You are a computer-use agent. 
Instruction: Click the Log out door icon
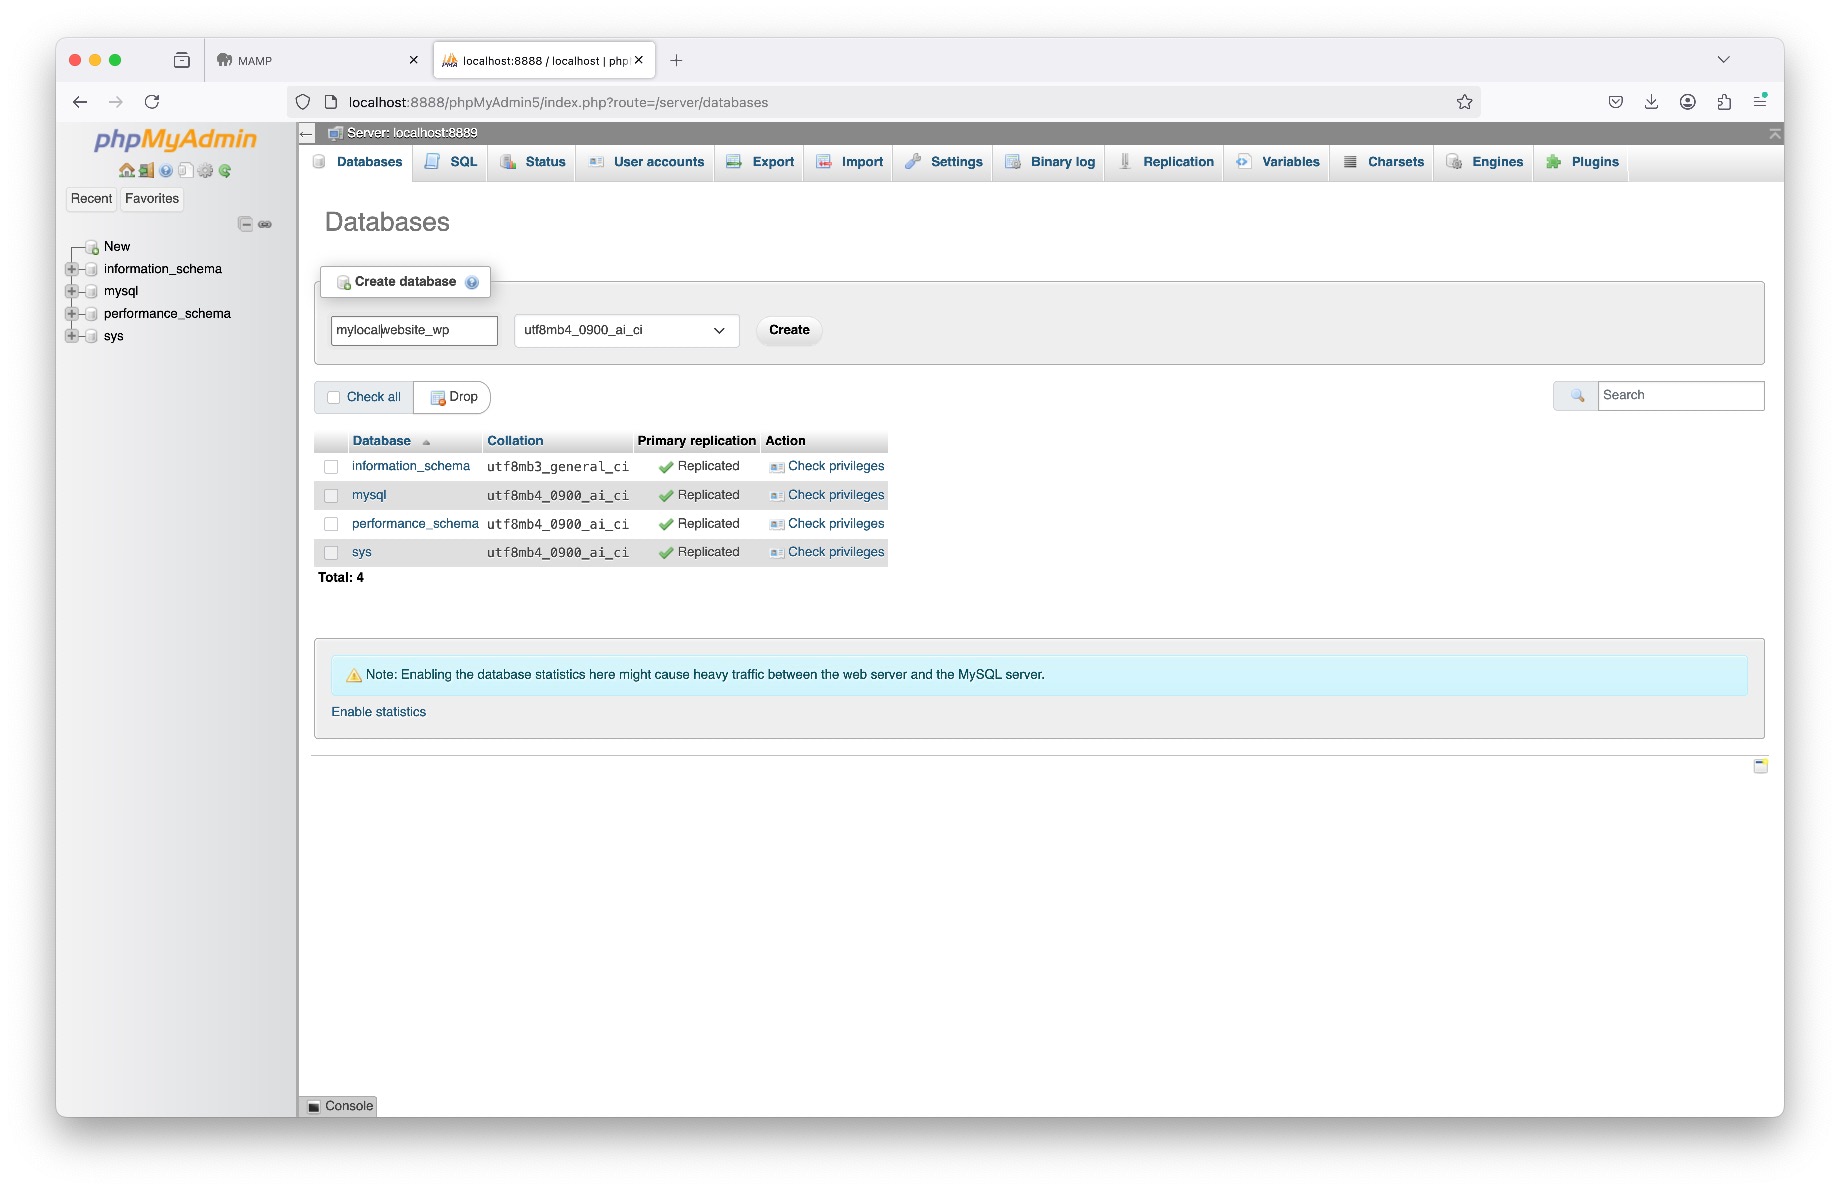pos(146,171)
